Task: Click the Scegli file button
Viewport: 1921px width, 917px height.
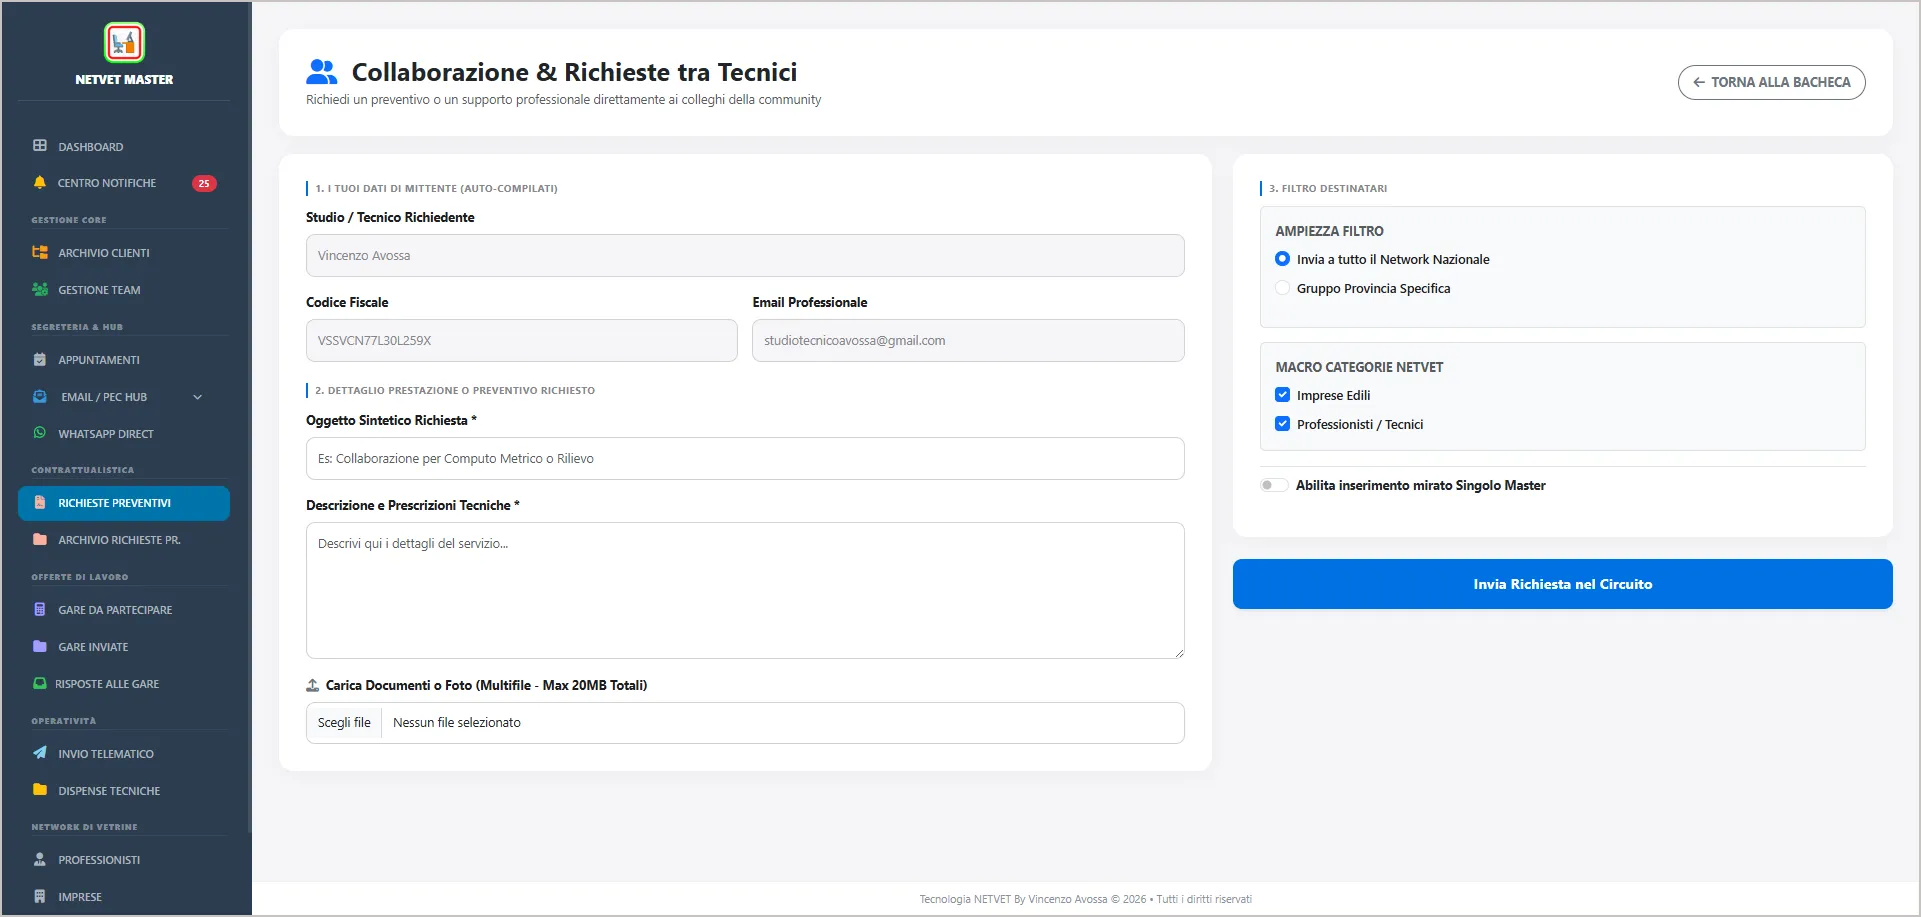Action: tap(344, 722)
